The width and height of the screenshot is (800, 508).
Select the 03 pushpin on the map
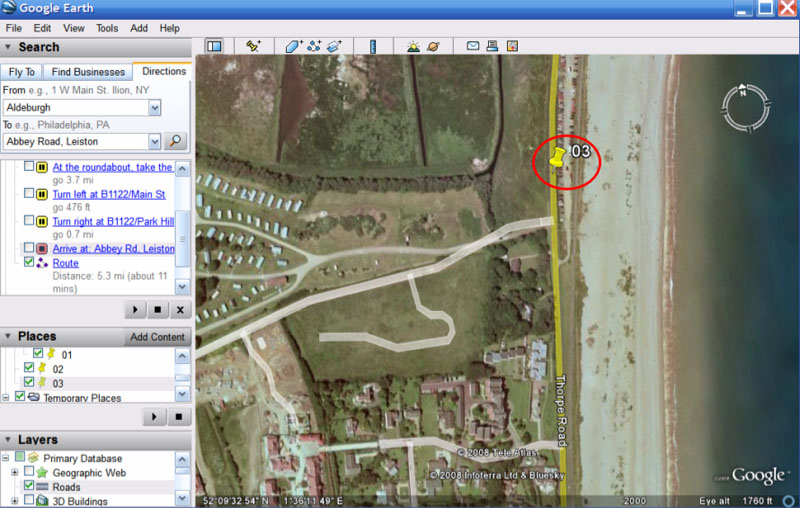557,158
